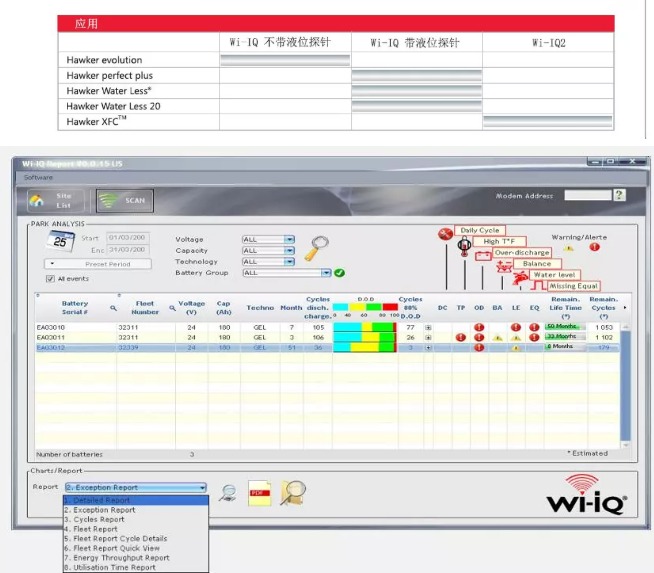Open the Software menu
Viewport: 654px width, 573px height.
click(39, 178)
